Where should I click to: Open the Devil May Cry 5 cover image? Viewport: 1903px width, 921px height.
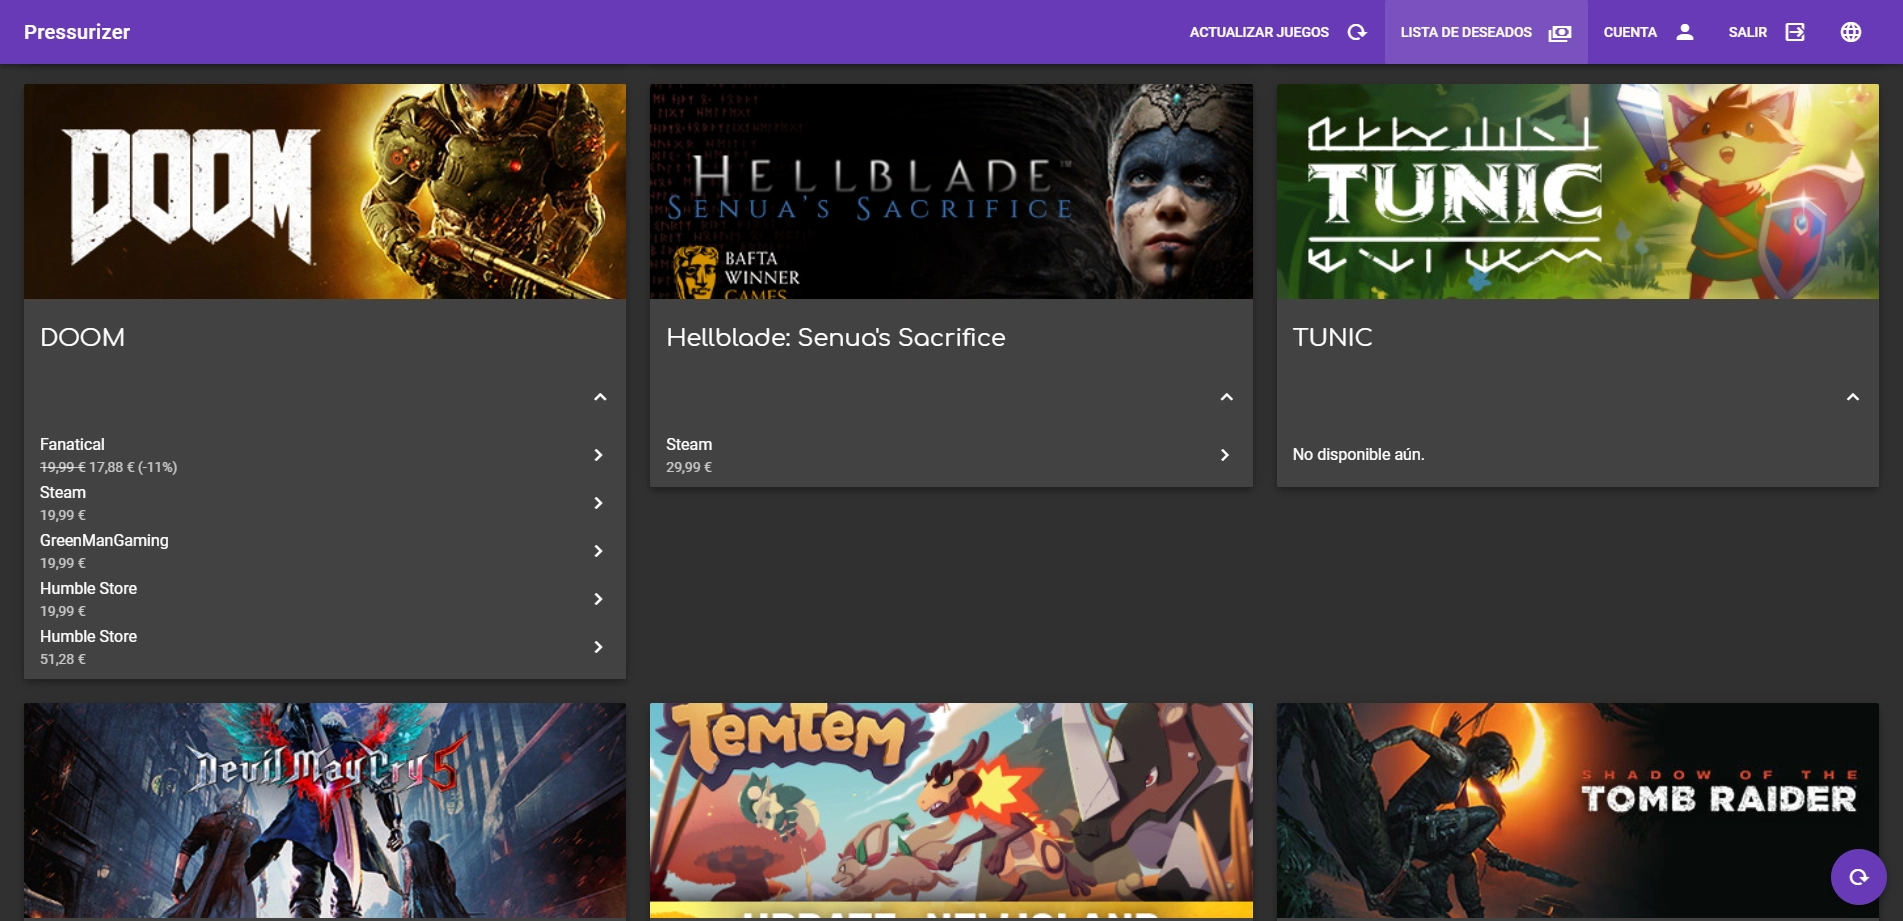click(325, 811)
